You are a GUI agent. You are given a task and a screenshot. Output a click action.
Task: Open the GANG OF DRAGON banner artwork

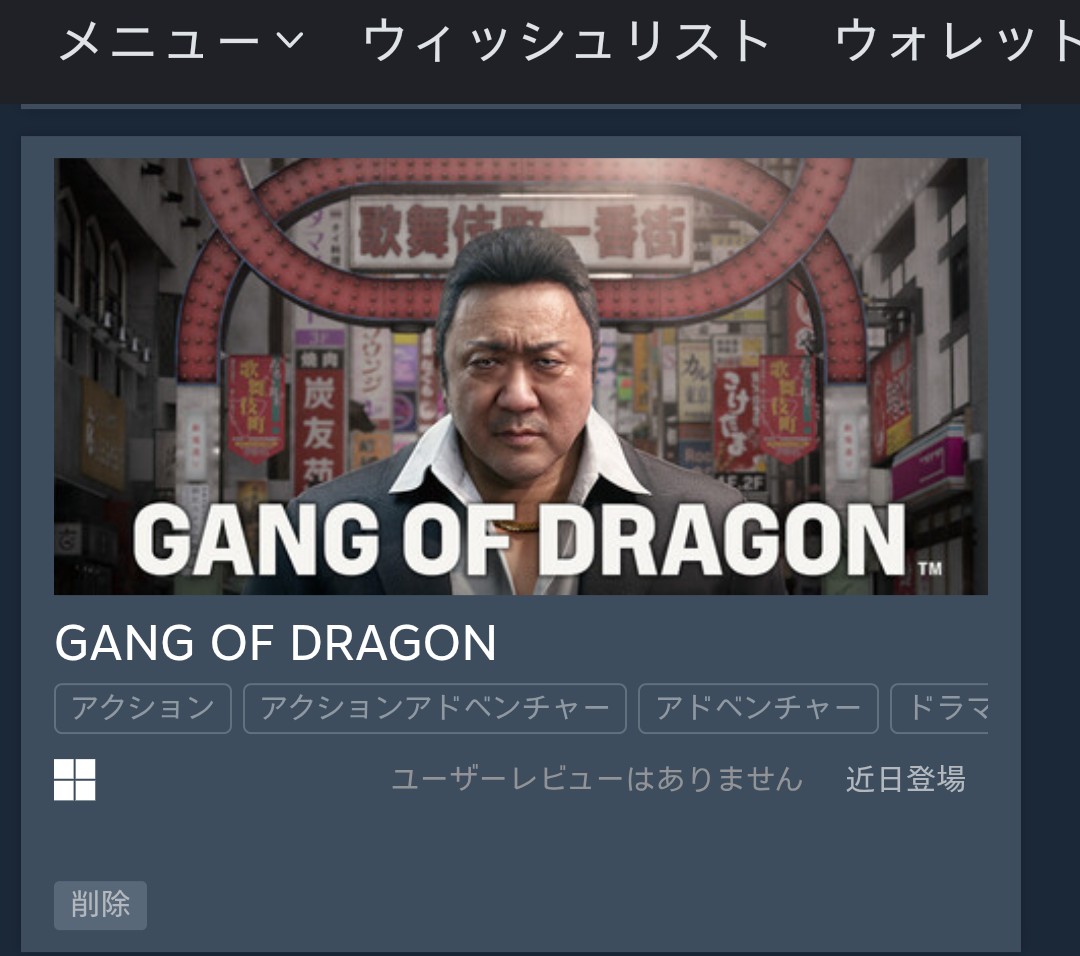(521, 377)
